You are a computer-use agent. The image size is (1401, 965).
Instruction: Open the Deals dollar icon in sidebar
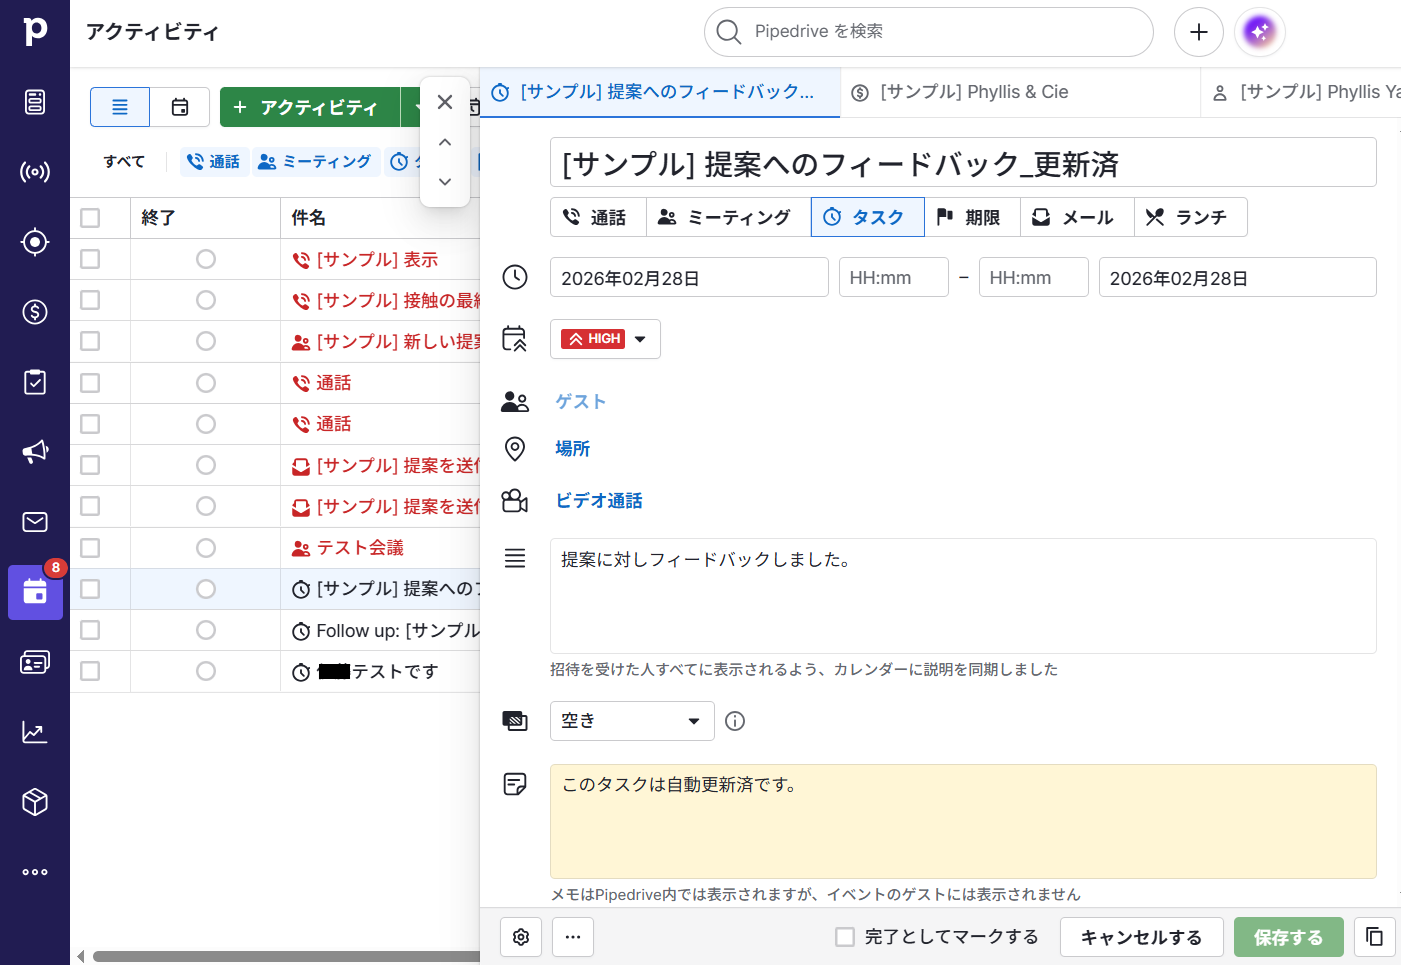[35, 312]
